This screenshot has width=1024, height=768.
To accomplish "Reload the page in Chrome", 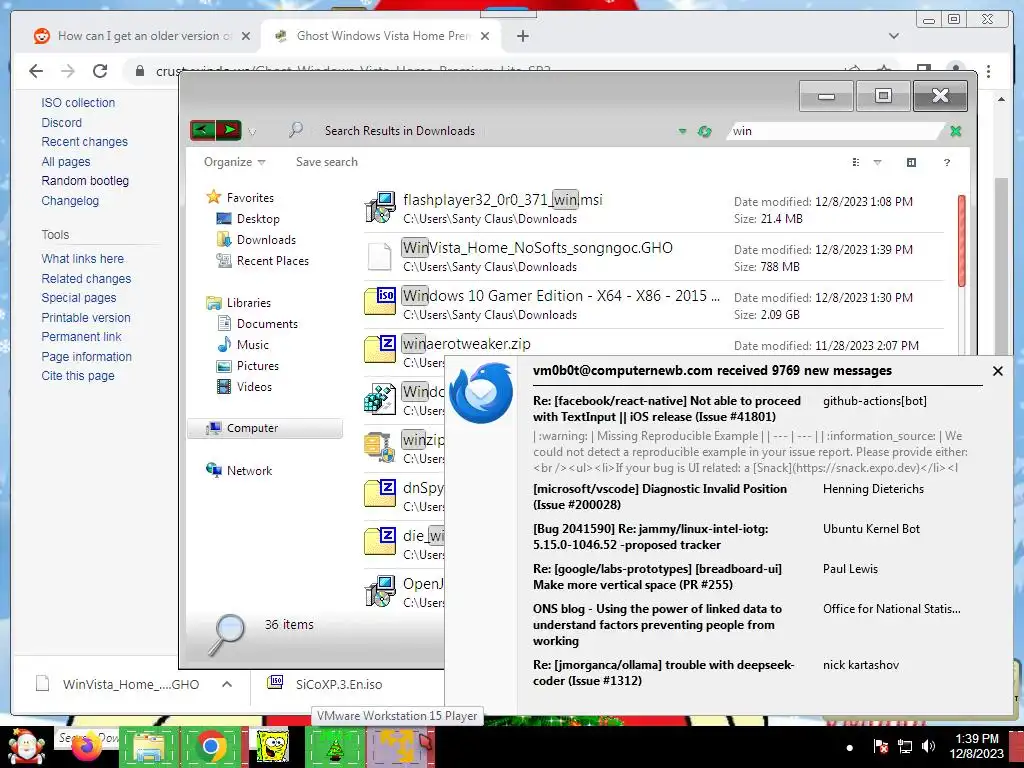I will tap(100, 71).
